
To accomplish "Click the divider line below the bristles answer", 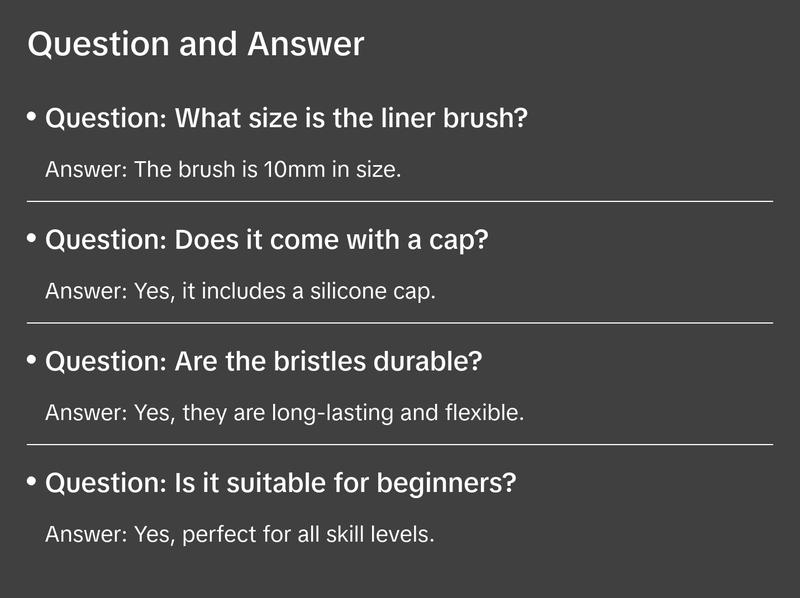I will (400, 444).
